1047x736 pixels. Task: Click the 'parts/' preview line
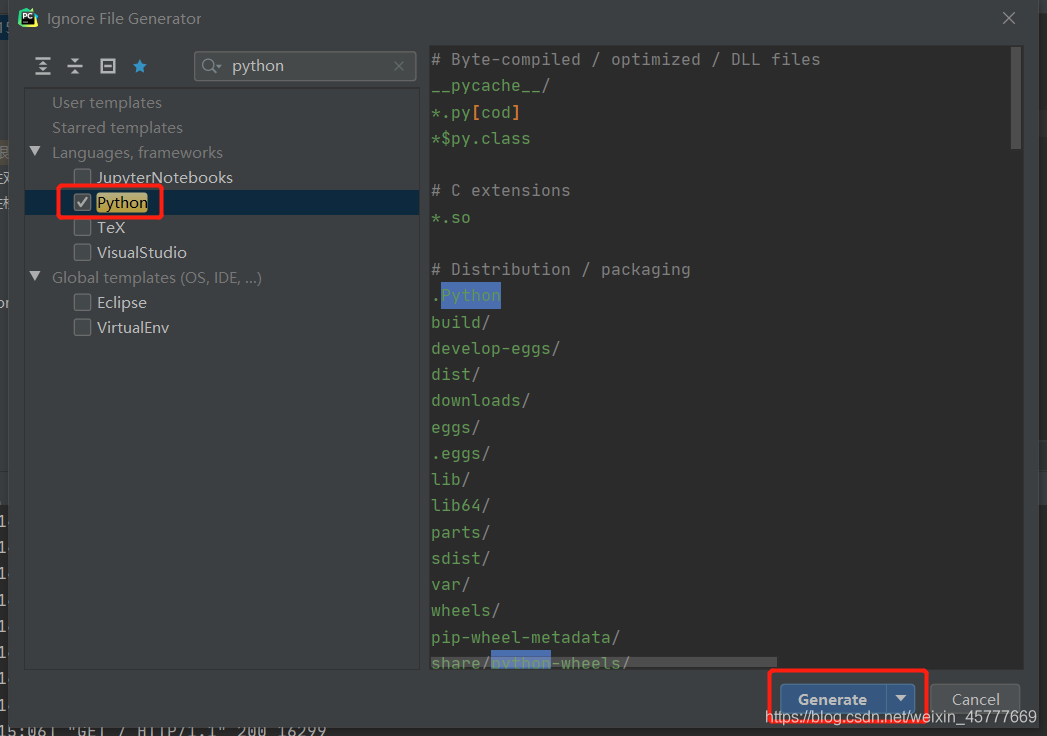click(x=461, y=532)
